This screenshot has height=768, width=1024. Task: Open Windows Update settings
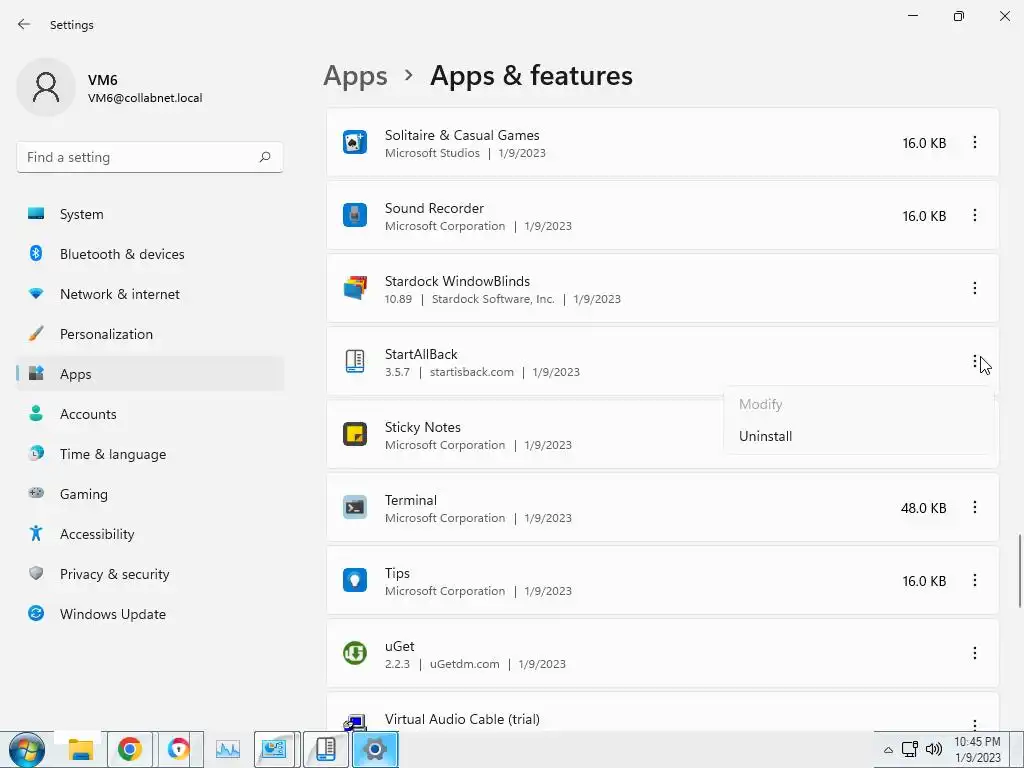(x=150, y=614)
